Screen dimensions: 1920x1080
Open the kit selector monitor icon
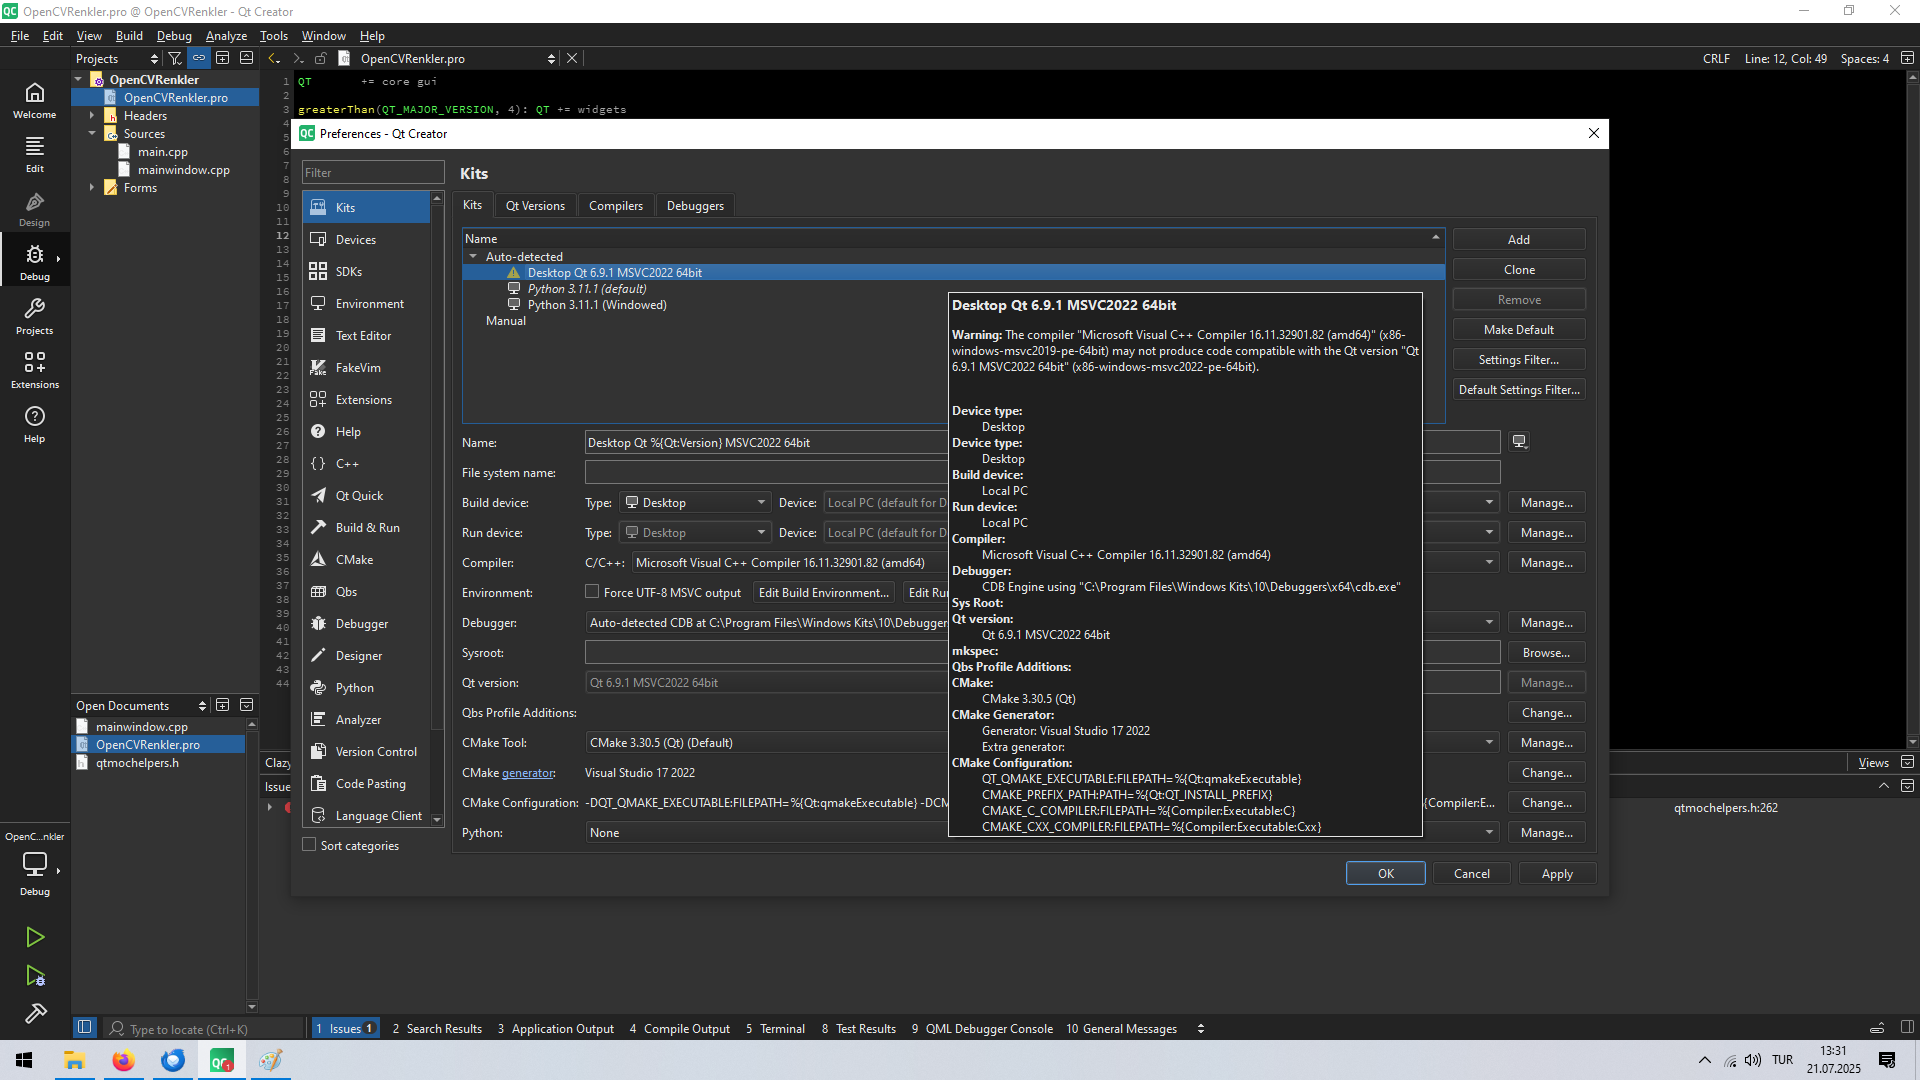click(x=35, y=865)
